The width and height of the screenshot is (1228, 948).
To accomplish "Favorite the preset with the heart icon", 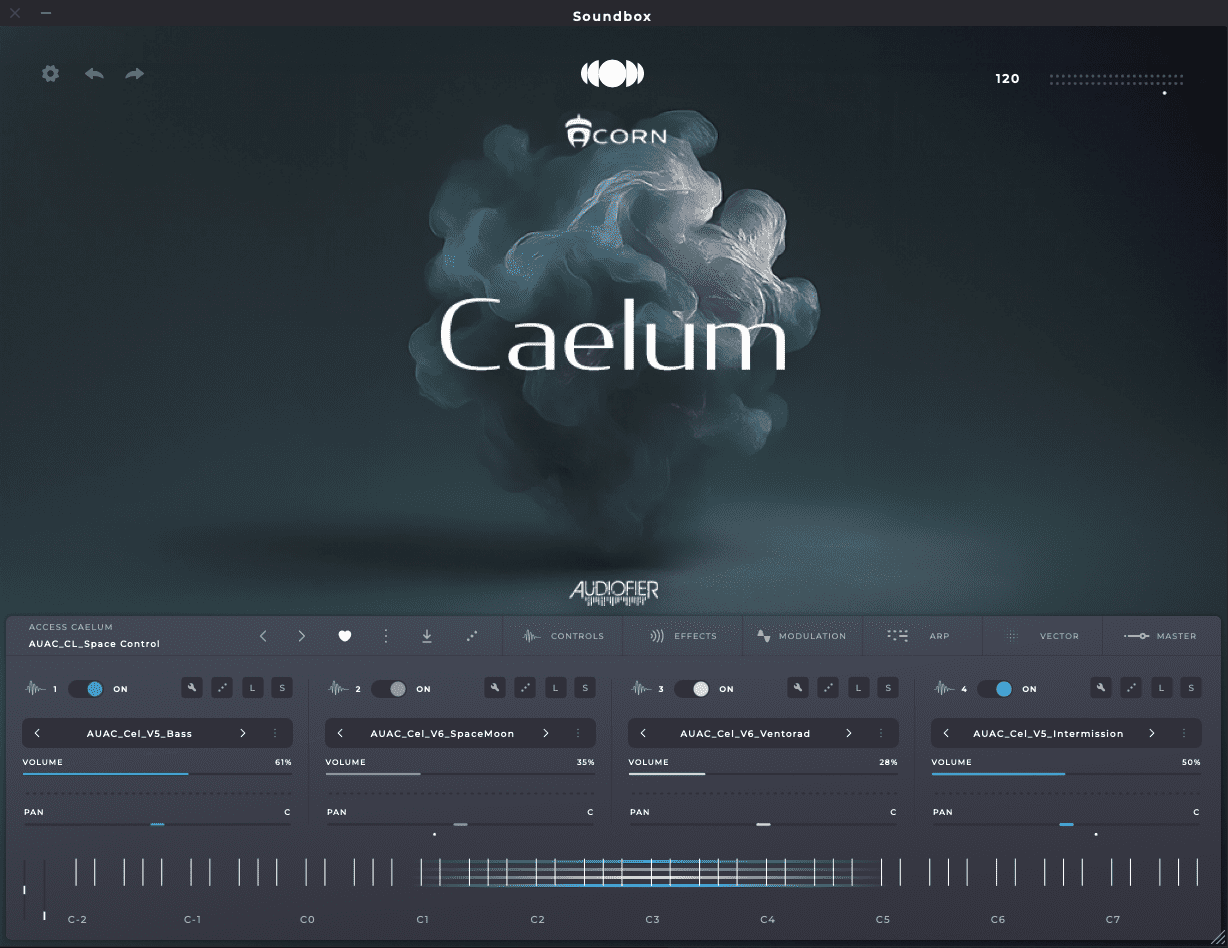I will click(x=345, y=636).
